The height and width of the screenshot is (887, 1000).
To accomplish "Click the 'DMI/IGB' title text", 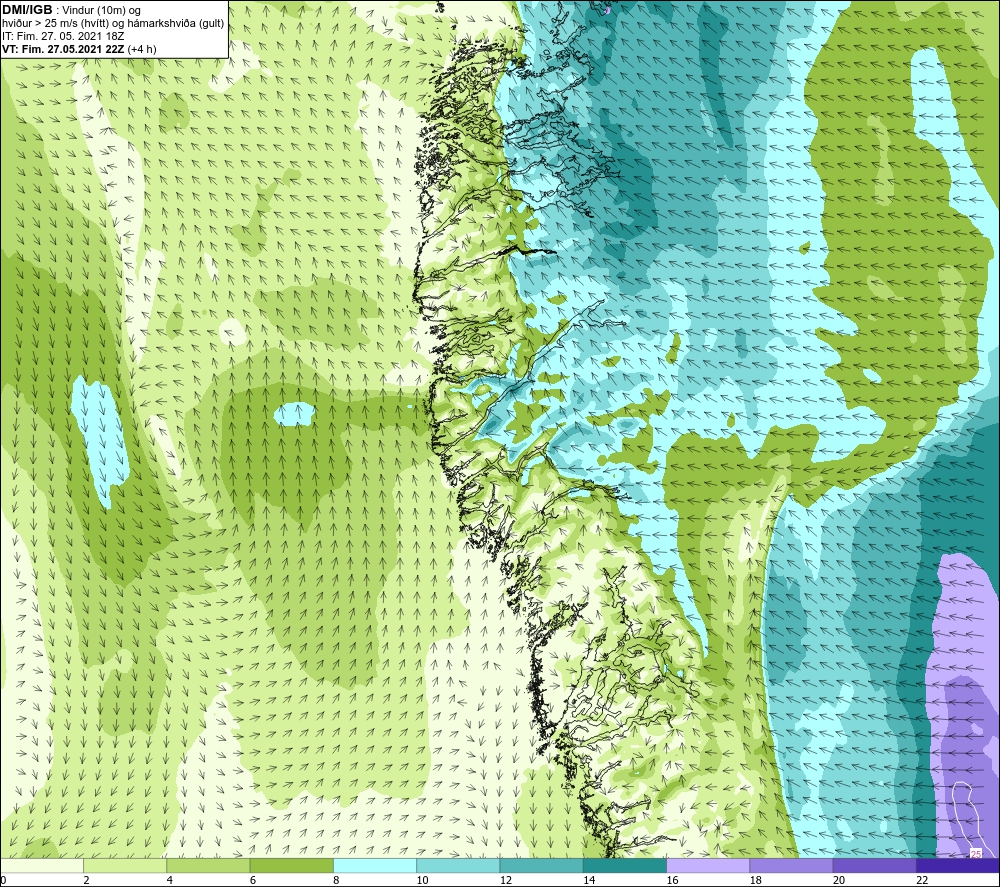I will [27, 10].
